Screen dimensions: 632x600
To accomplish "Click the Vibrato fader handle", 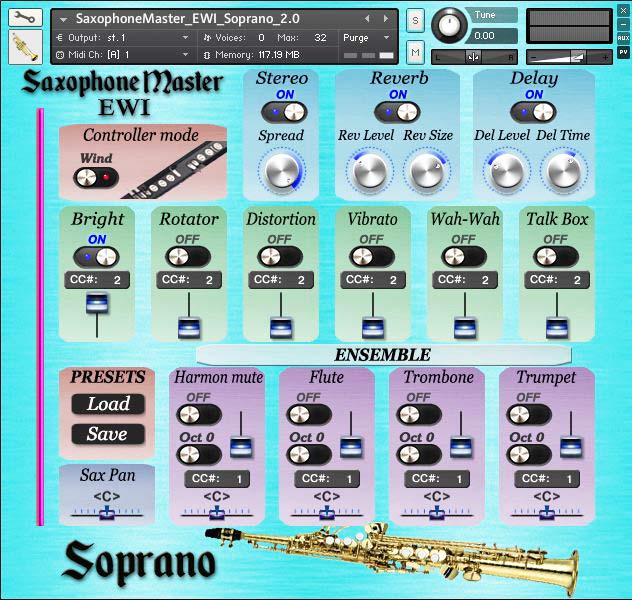I will 373,328.
